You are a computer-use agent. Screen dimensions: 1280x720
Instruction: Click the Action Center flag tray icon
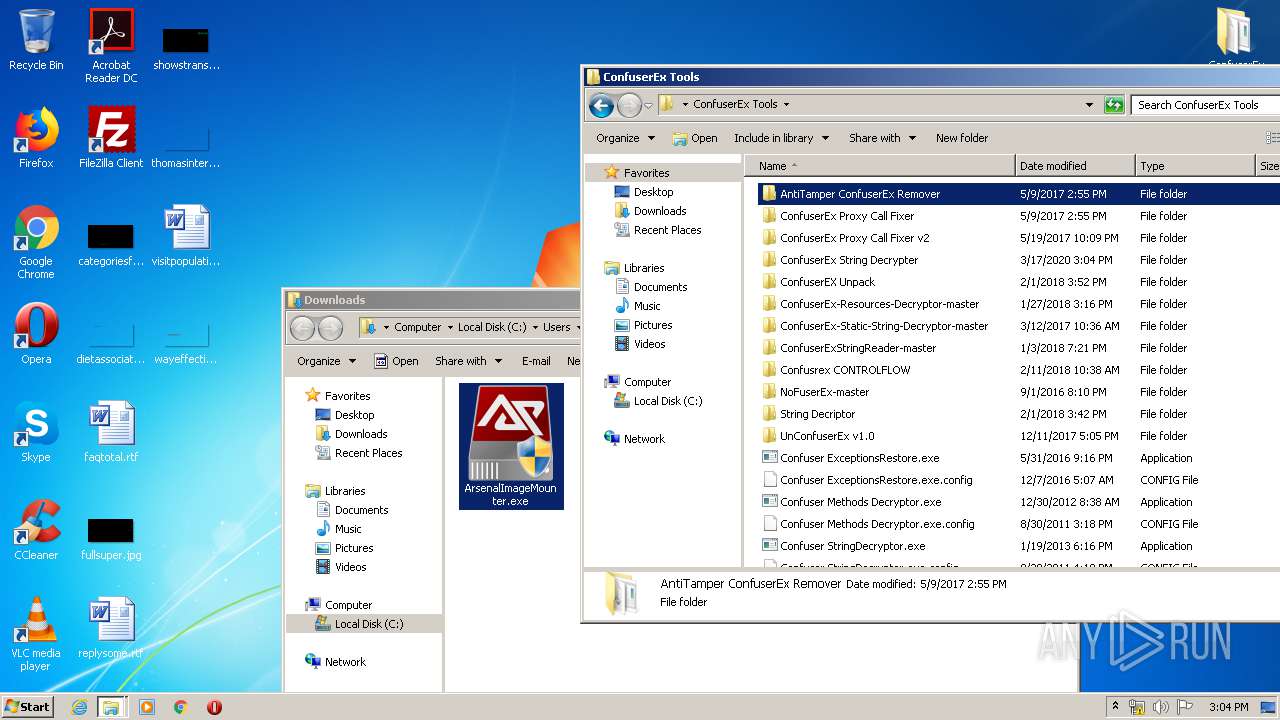point(1185,707)
